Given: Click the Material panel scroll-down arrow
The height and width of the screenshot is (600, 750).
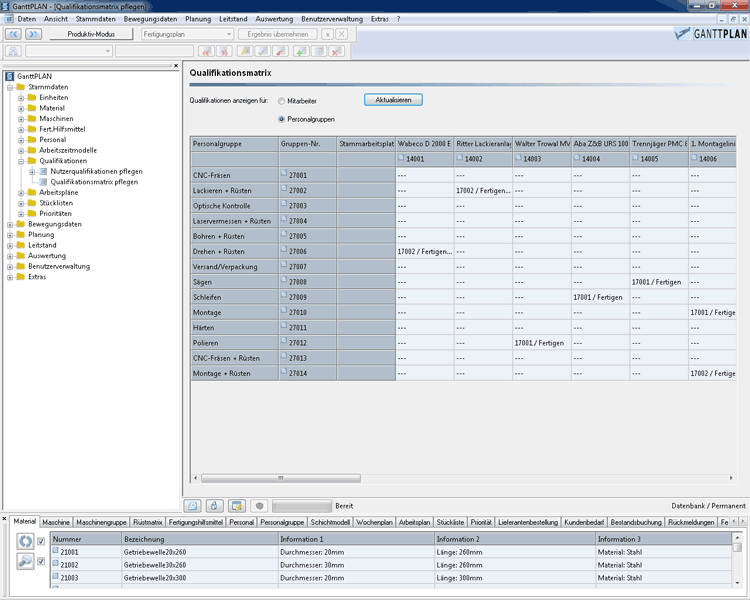Looking at the screenshot, I should [x=737, y=582].
